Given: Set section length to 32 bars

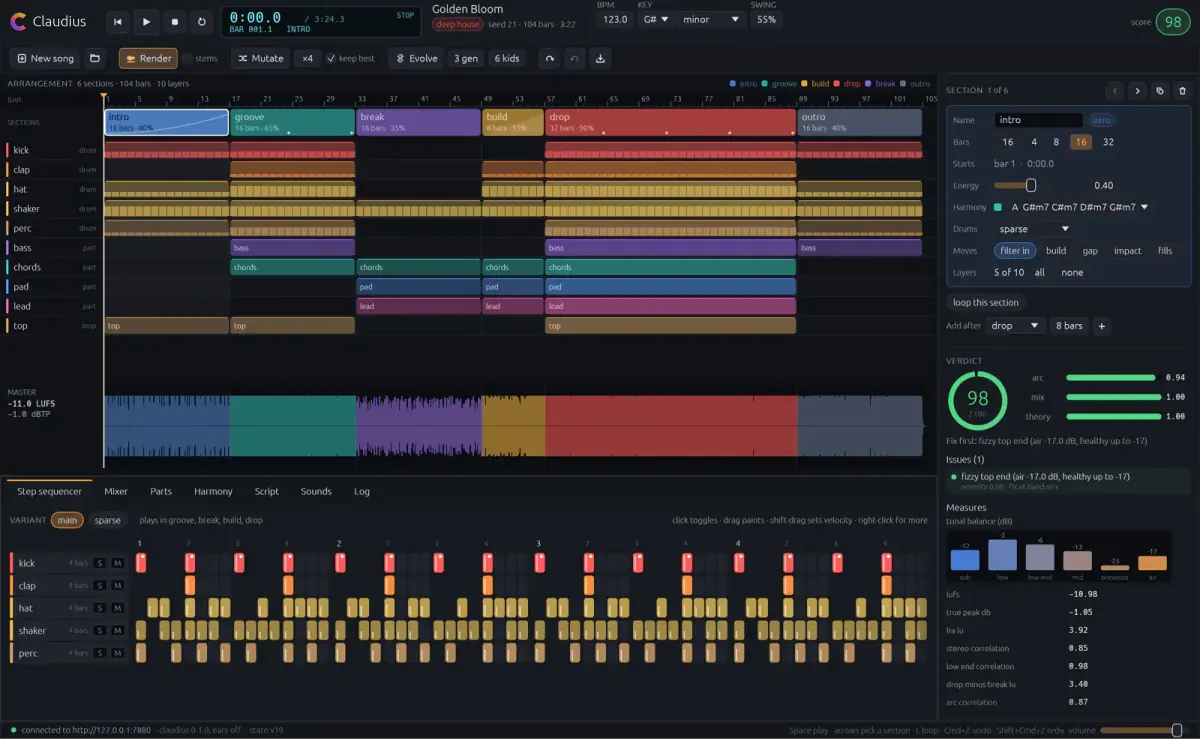Looking at the screenshot, I should pyautogui.click(x=1108, y=142).
